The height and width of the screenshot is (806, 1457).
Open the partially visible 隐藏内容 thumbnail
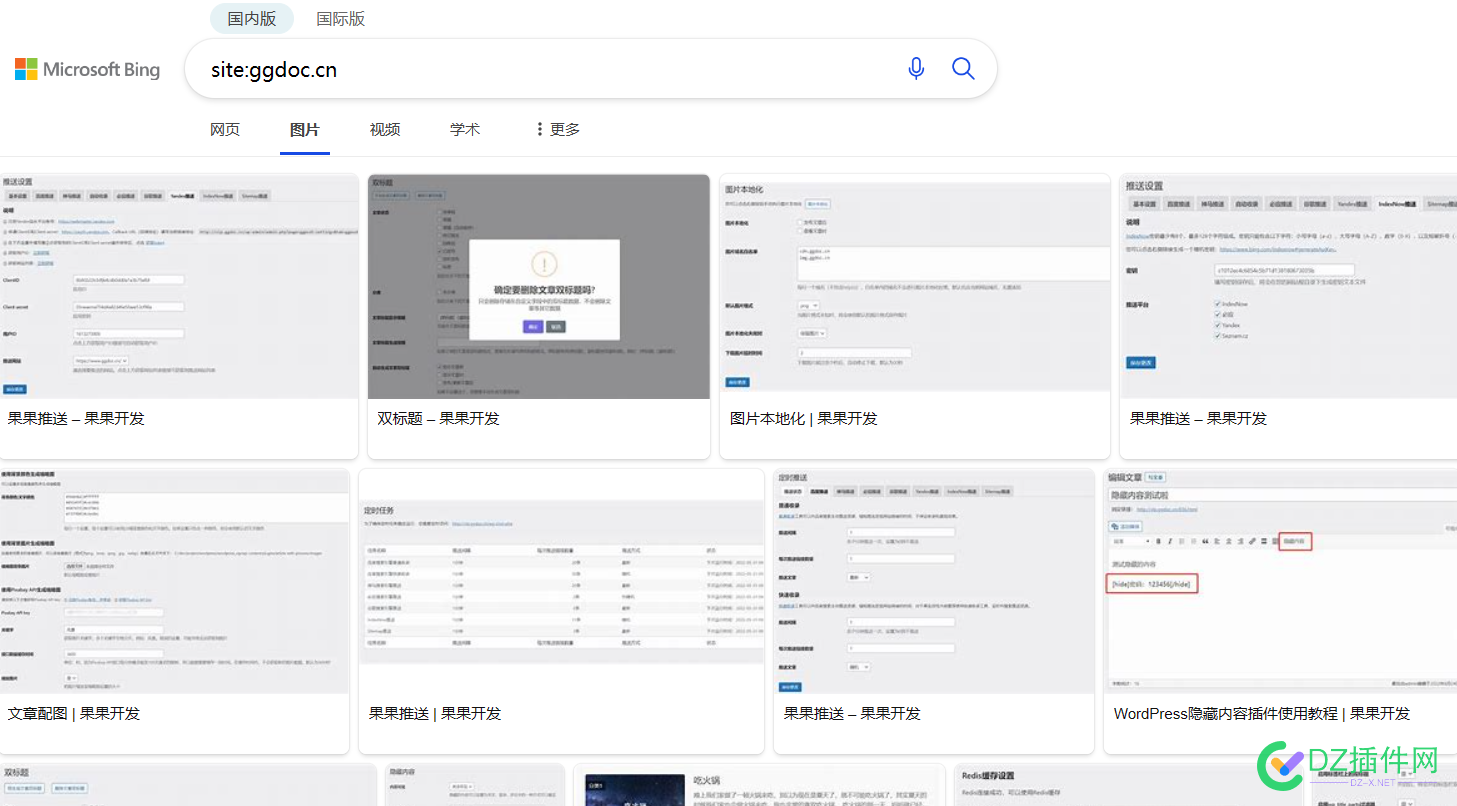(x=473, y=785)
